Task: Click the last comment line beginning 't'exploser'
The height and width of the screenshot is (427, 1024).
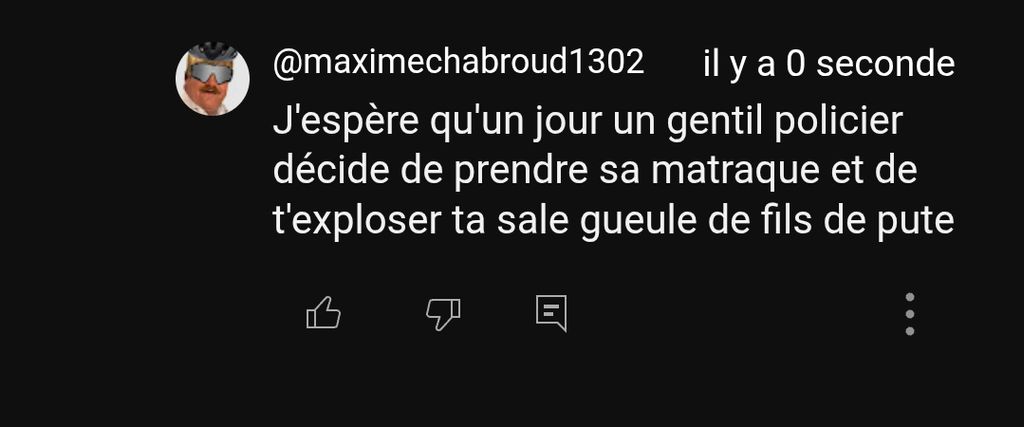Action: (613, 221)
